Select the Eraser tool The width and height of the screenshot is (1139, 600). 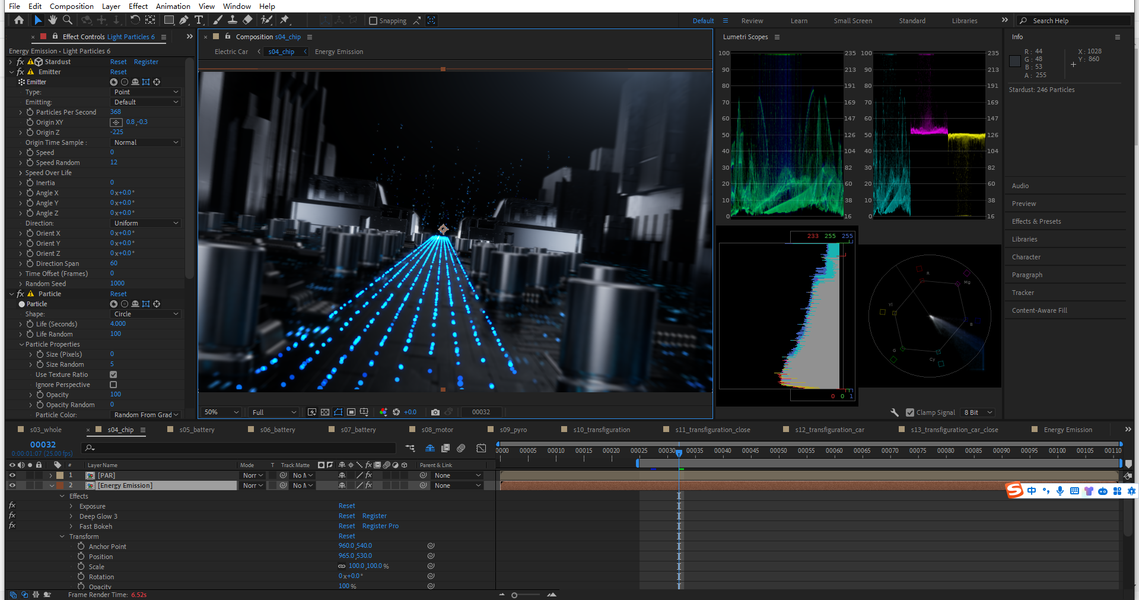click(x=247, y=20)
